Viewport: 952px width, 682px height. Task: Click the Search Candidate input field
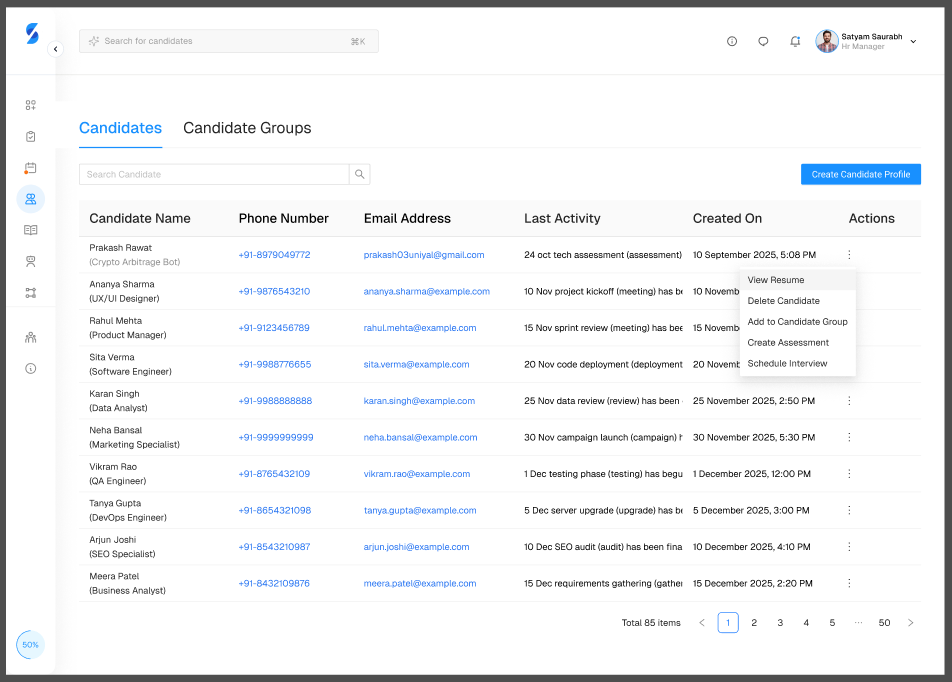pos(214,174)
